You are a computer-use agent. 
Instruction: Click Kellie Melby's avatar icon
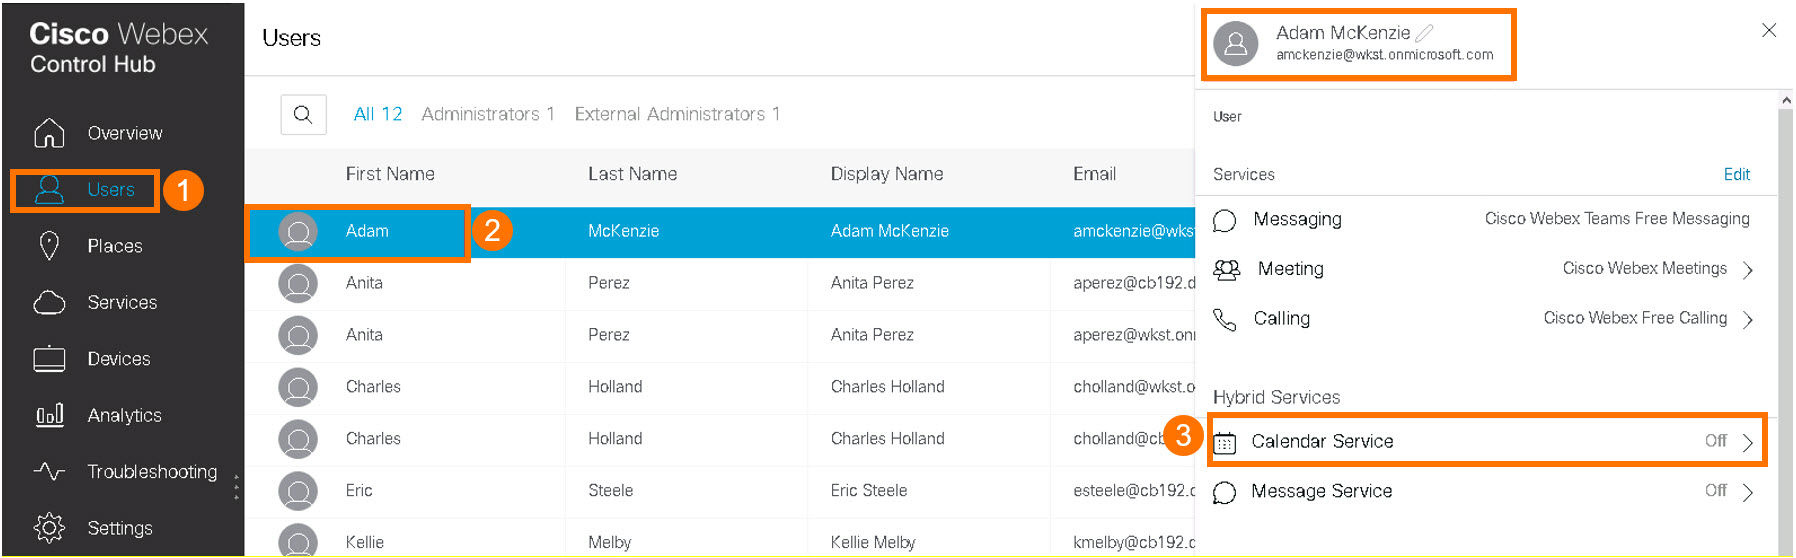pos(298,542)
